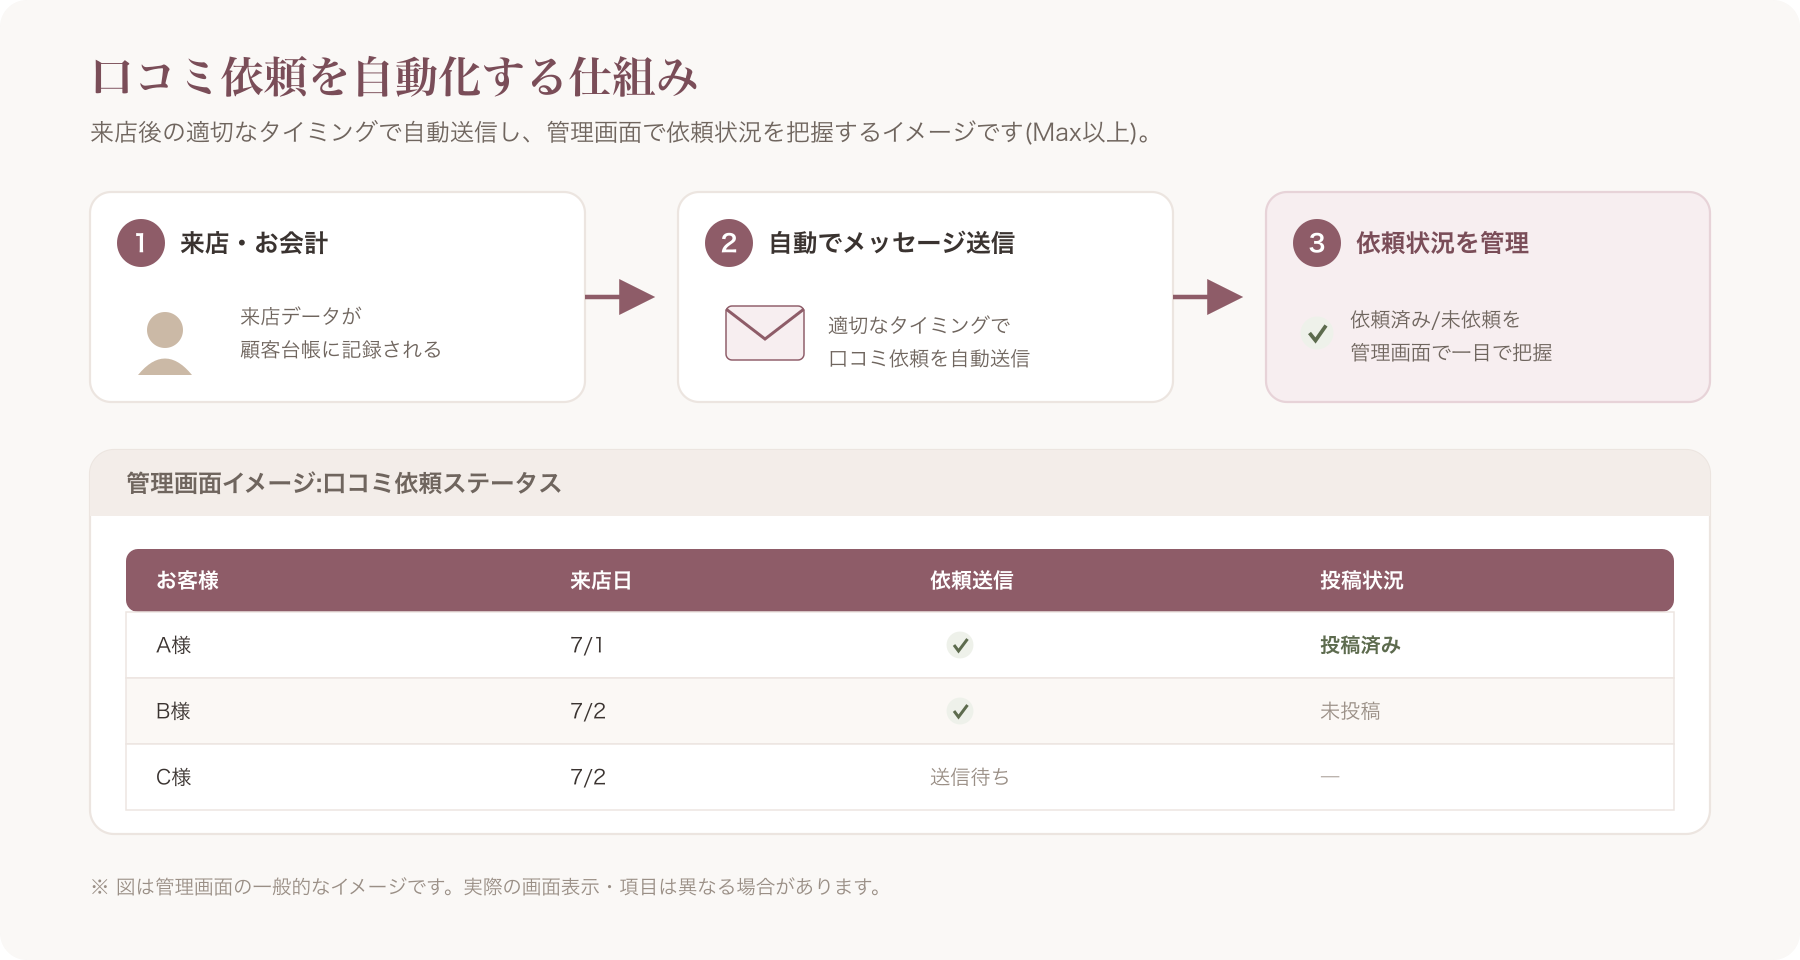Click the 自動でメッセージ送信 step heading
This screenshot has width=1800, height=960.
[891, 243]
